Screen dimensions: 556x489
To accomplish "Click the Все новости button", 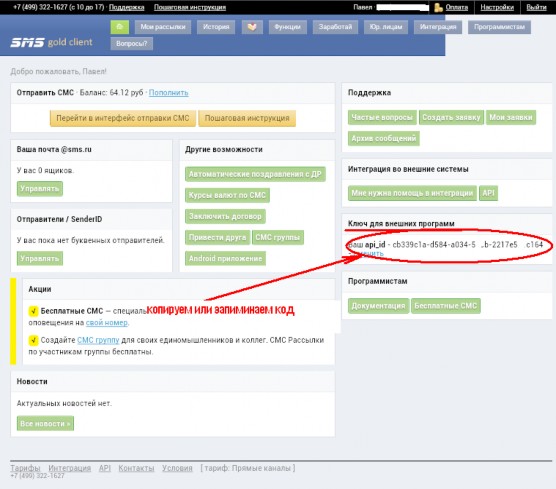I will (x=45, y=423).
